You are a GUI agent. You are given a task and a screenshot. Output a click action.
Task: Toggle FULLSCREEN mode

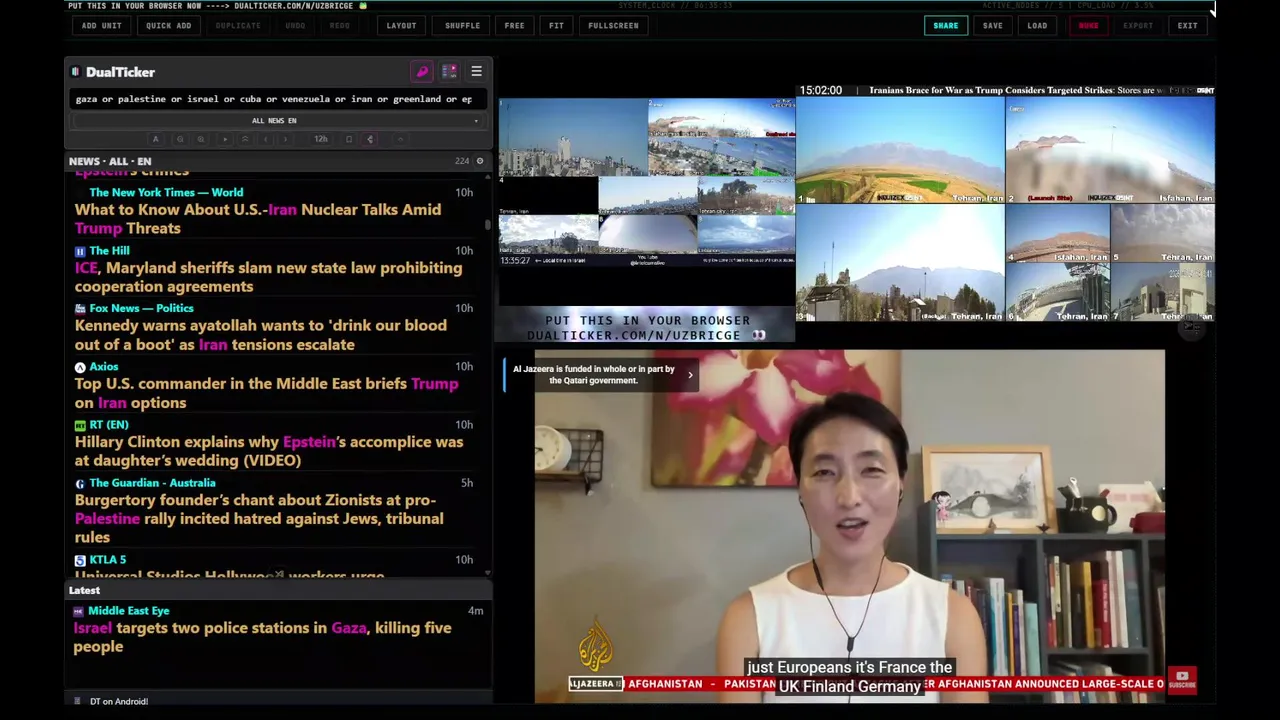[613, 25]
